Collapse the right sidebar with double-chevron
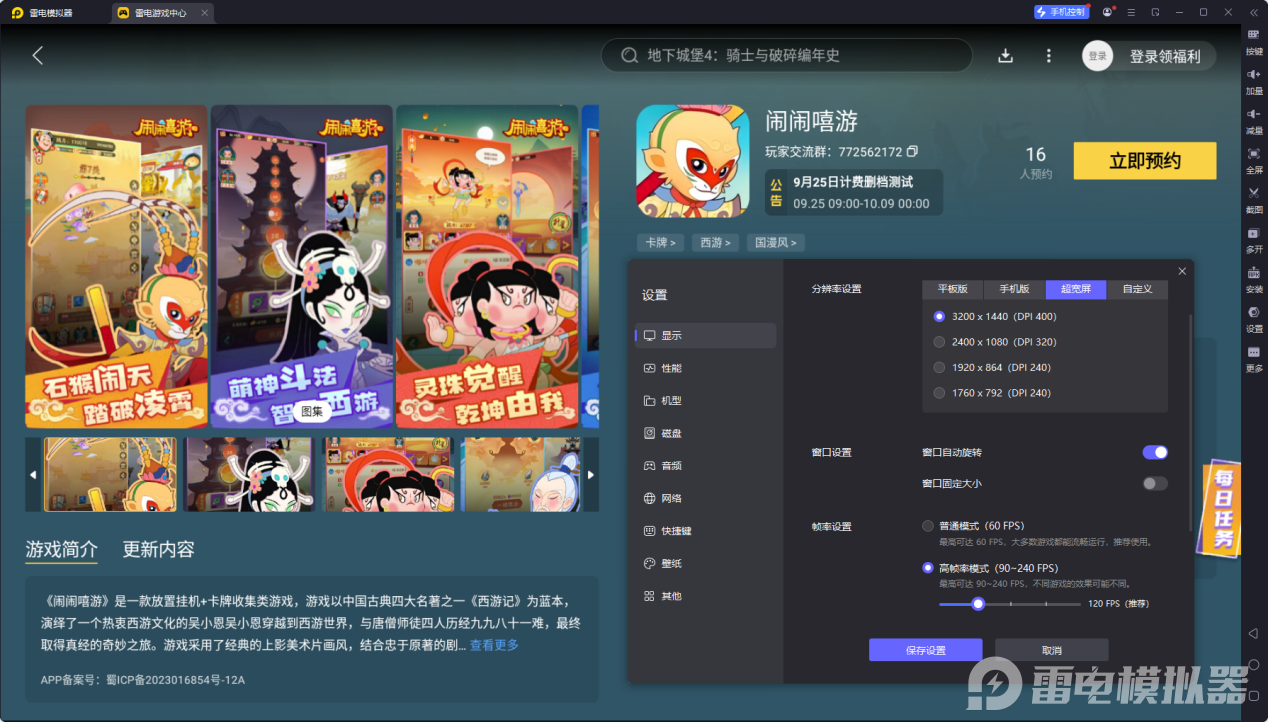1268x722 pixels. click(x=1254, y=12)
